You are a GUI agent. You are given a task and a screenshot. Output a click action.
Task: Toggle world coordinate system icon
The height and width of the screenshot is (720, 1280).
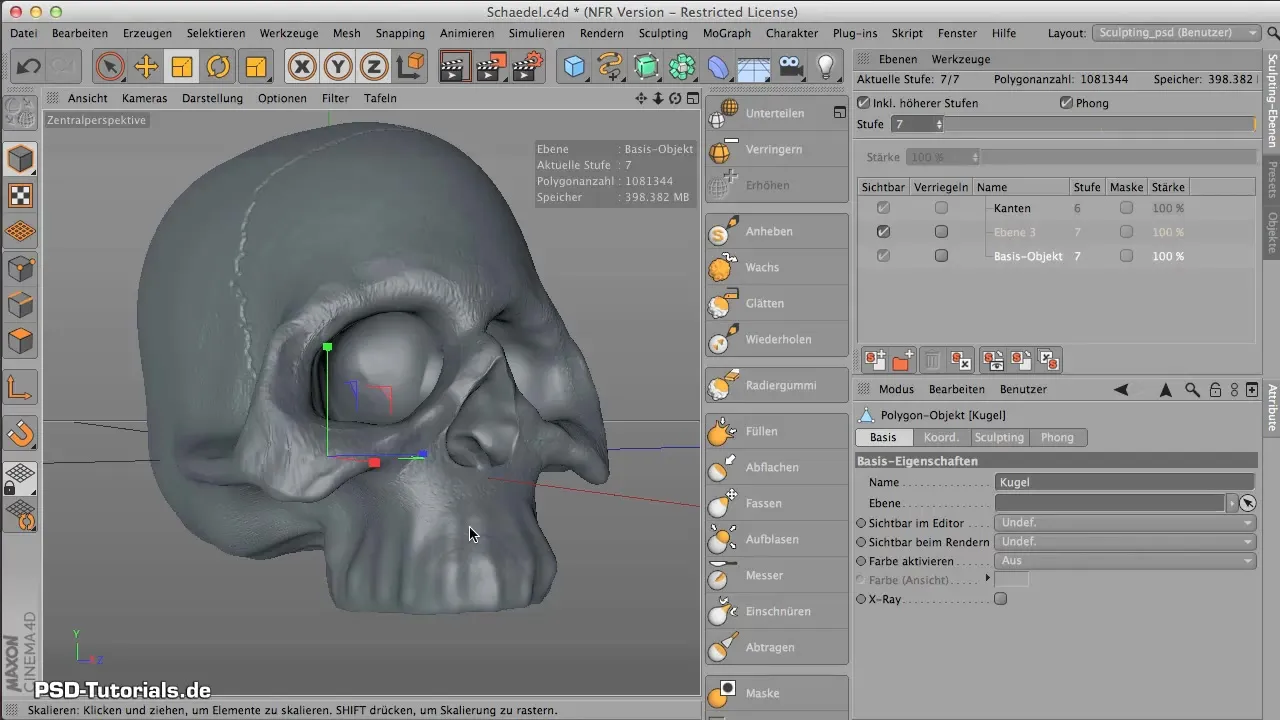click(410, 67)
